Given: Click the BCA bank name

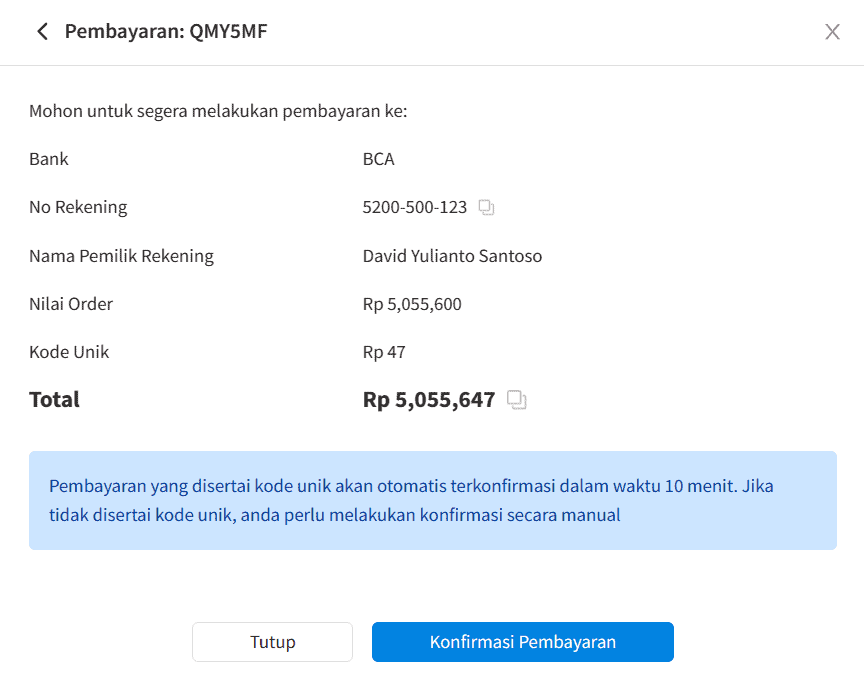Looking at the screenshot, I should click(378, 160).
